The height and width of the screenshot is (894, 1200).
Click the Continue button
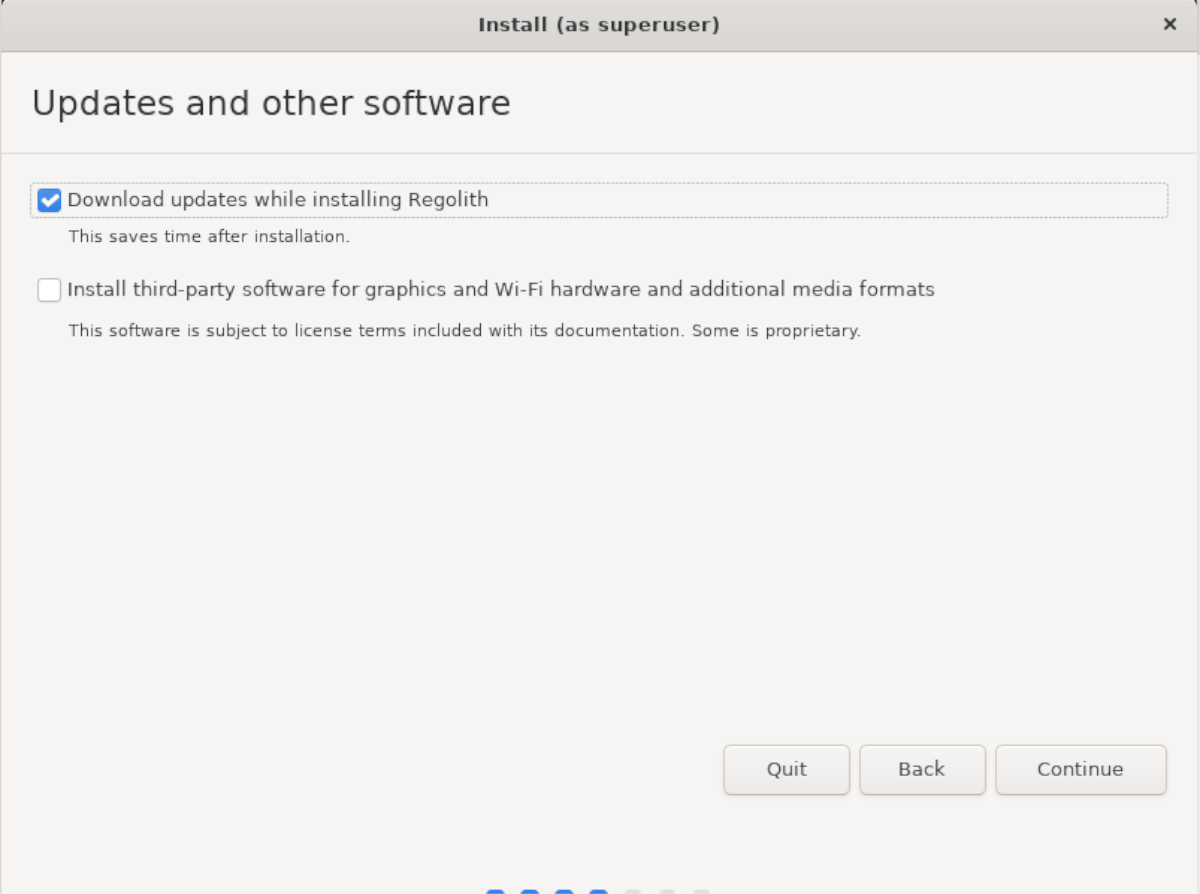(1081, 769)
